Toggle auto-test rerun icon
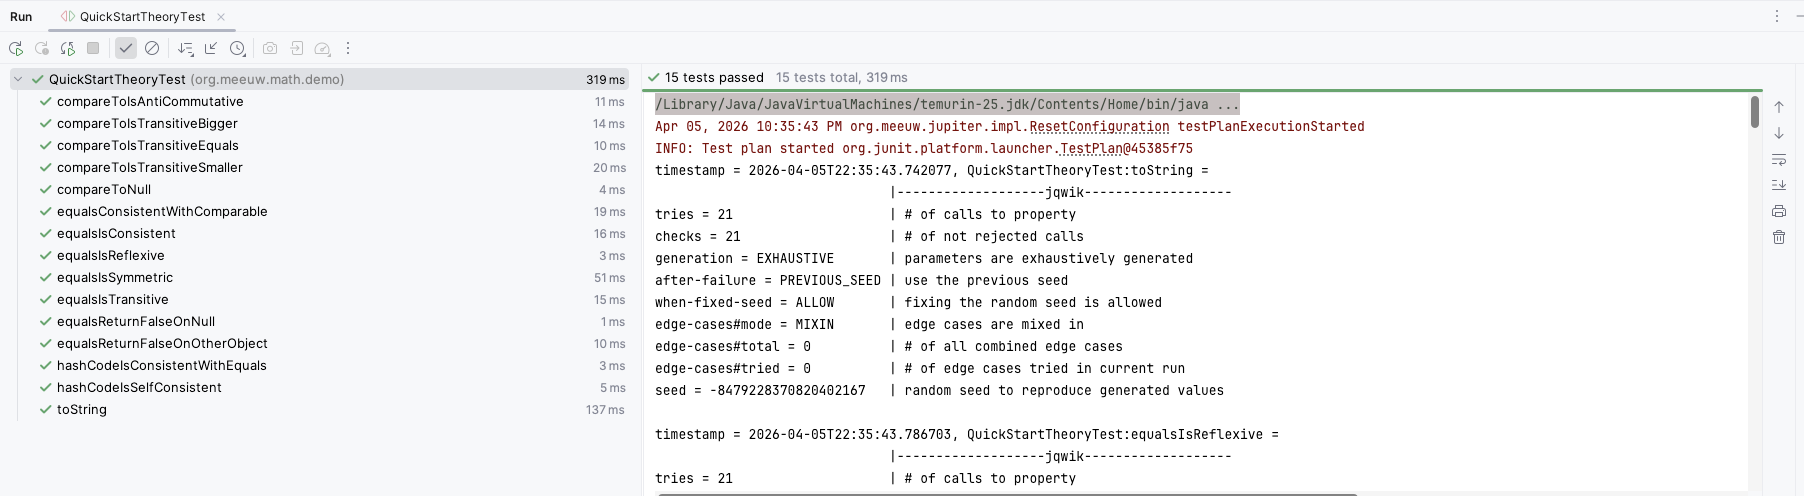This screenshot has width=1804, height=496. pos(67,48)
